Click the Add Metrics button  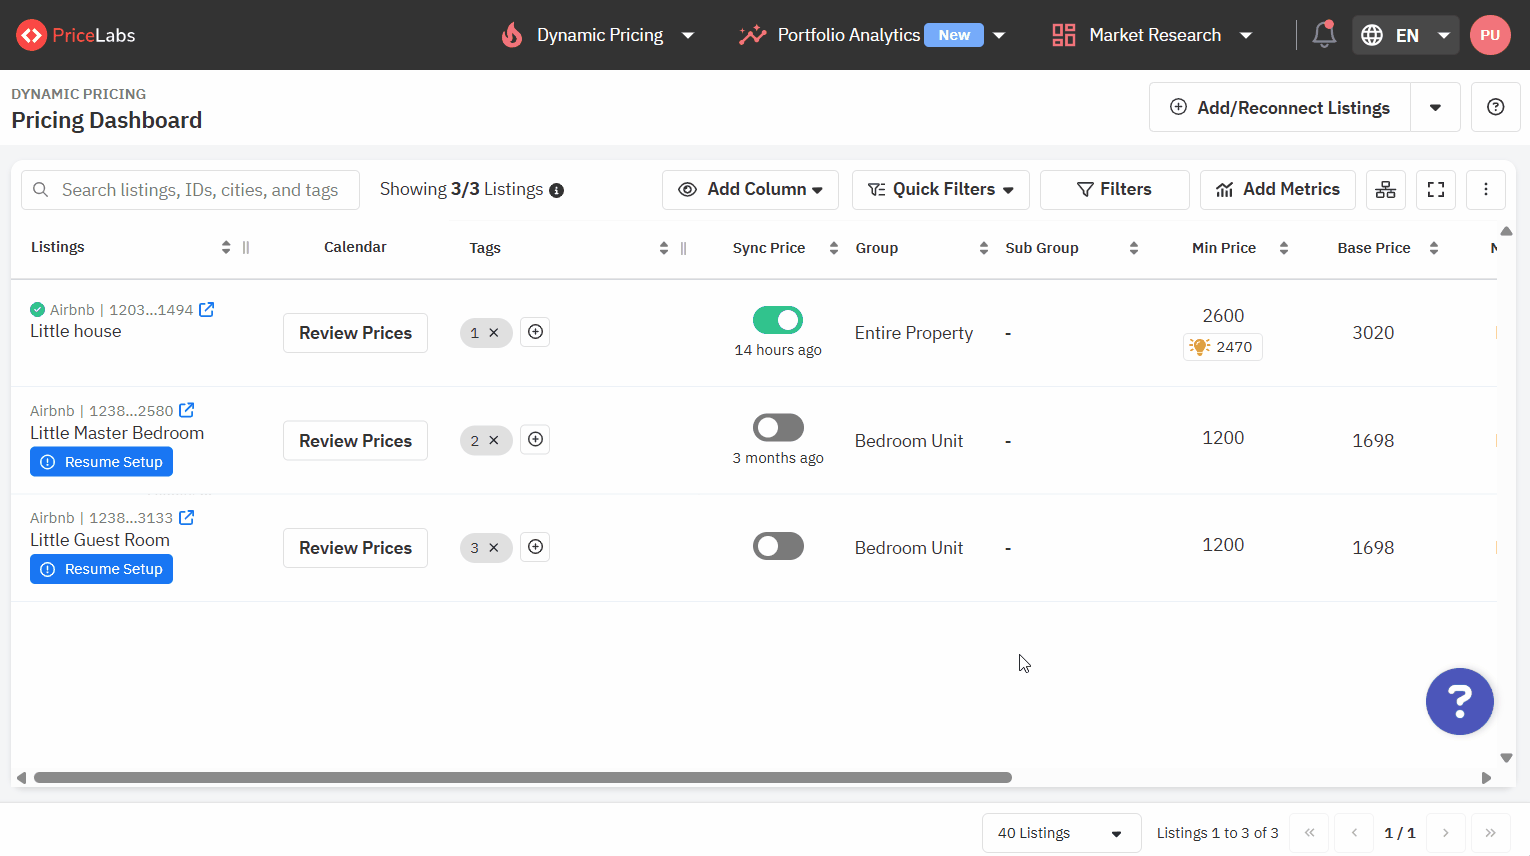(1278, 189)
